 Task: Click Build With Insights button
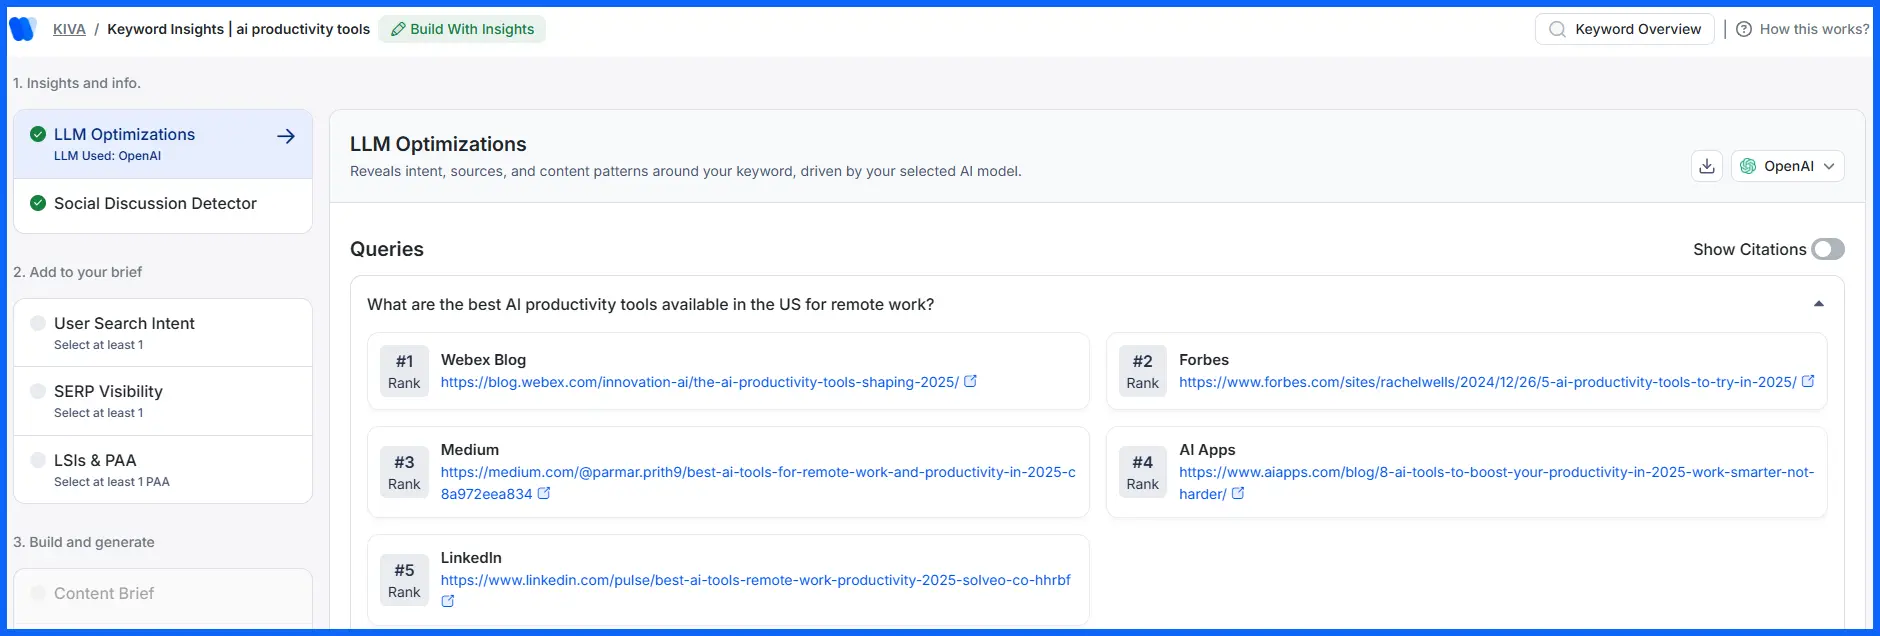[462, 29]
